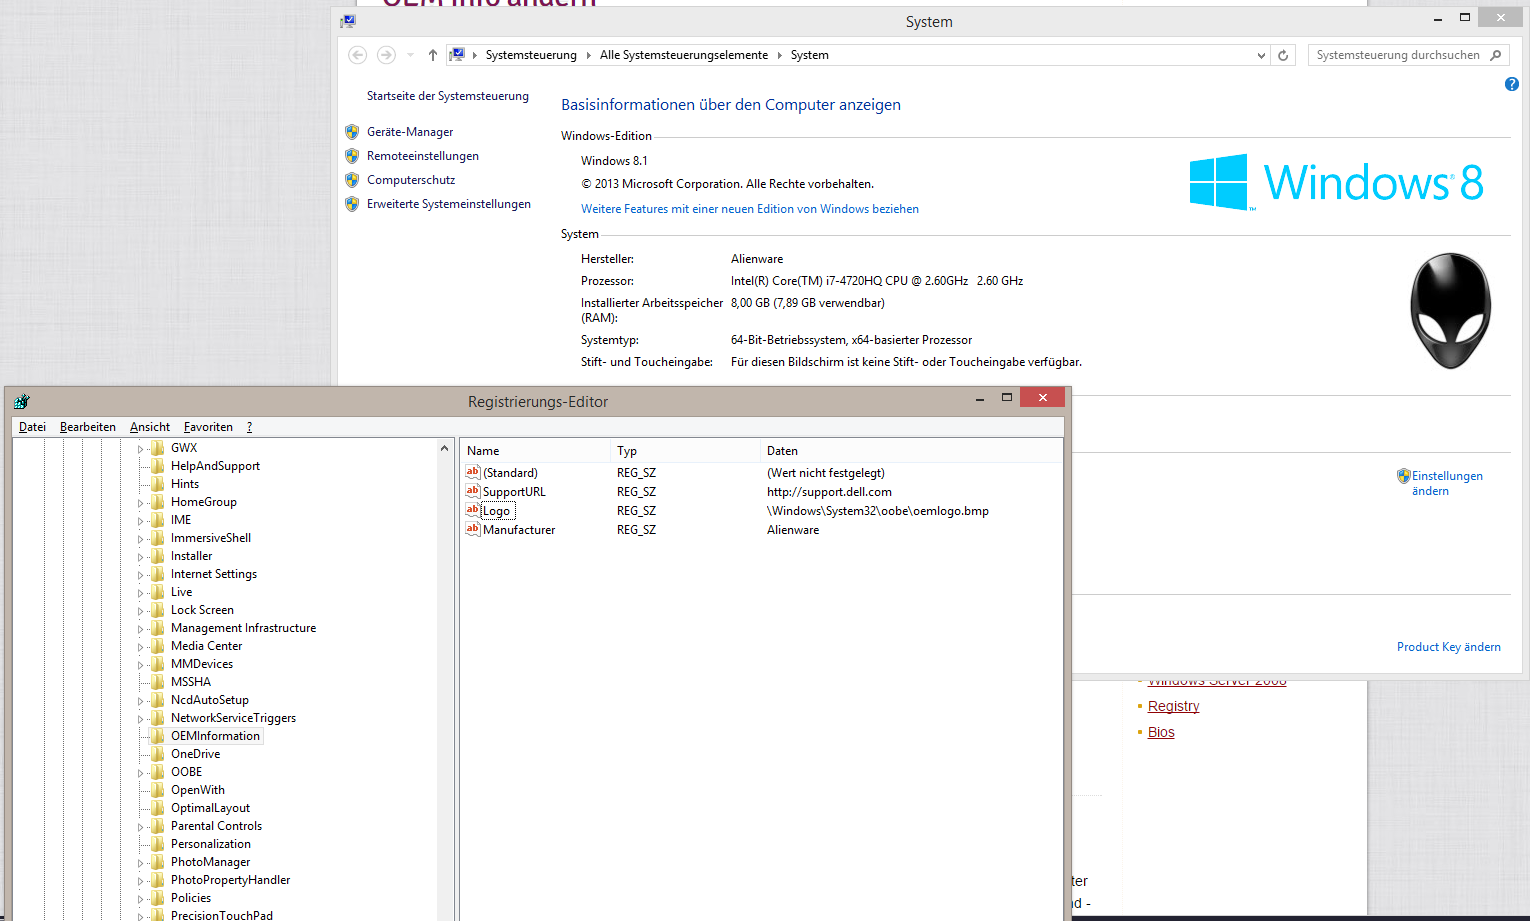Click the Bios link on the web page
This screenshot has height=921, width=1530.
pos(1161,732)
